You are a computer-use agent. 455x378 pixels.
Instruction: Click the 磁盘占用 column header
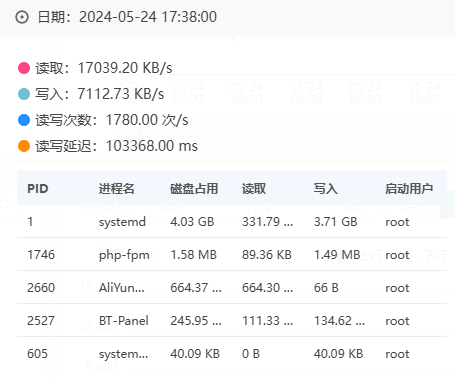click(x=194, y=189)
